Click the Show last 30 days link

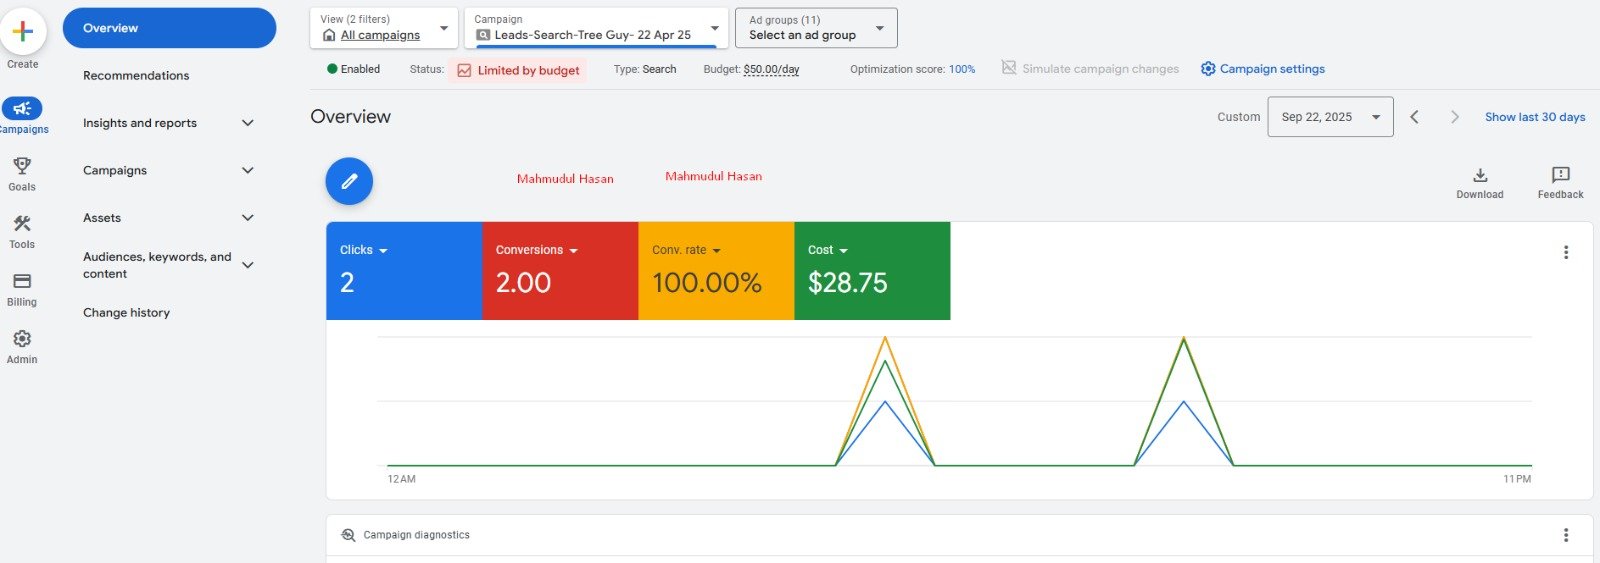click(x=1535, y=117)
